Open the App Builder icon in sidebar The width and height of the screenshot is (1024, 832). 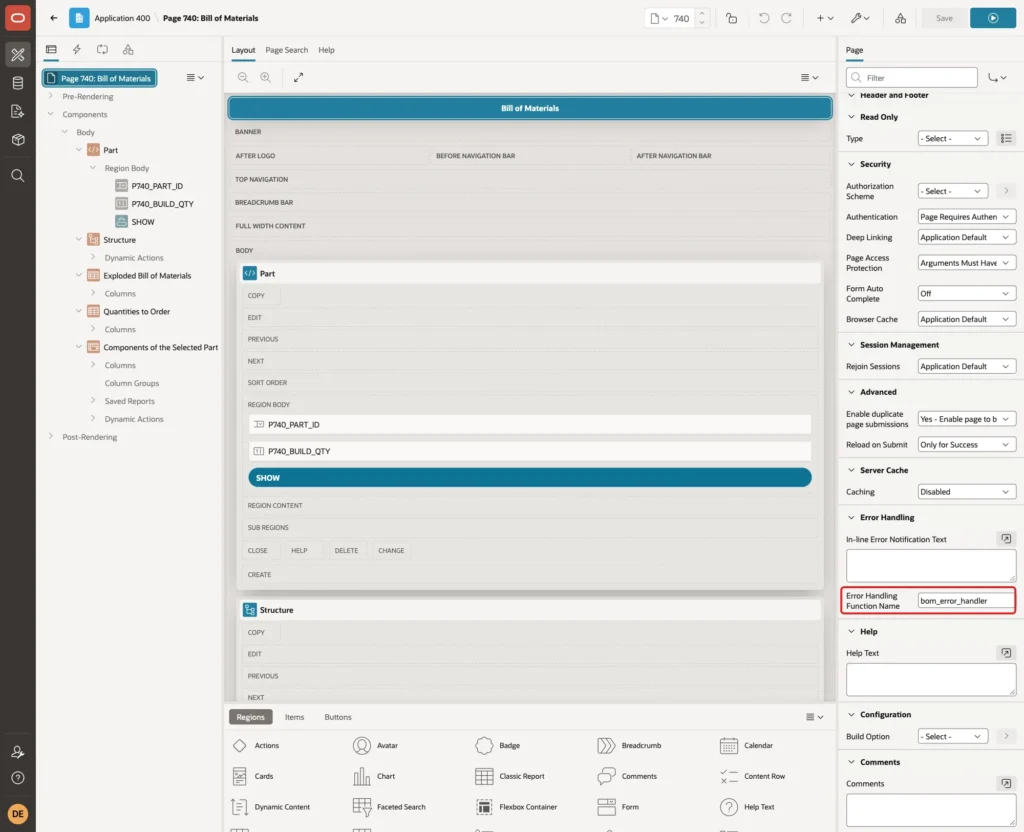18,55
